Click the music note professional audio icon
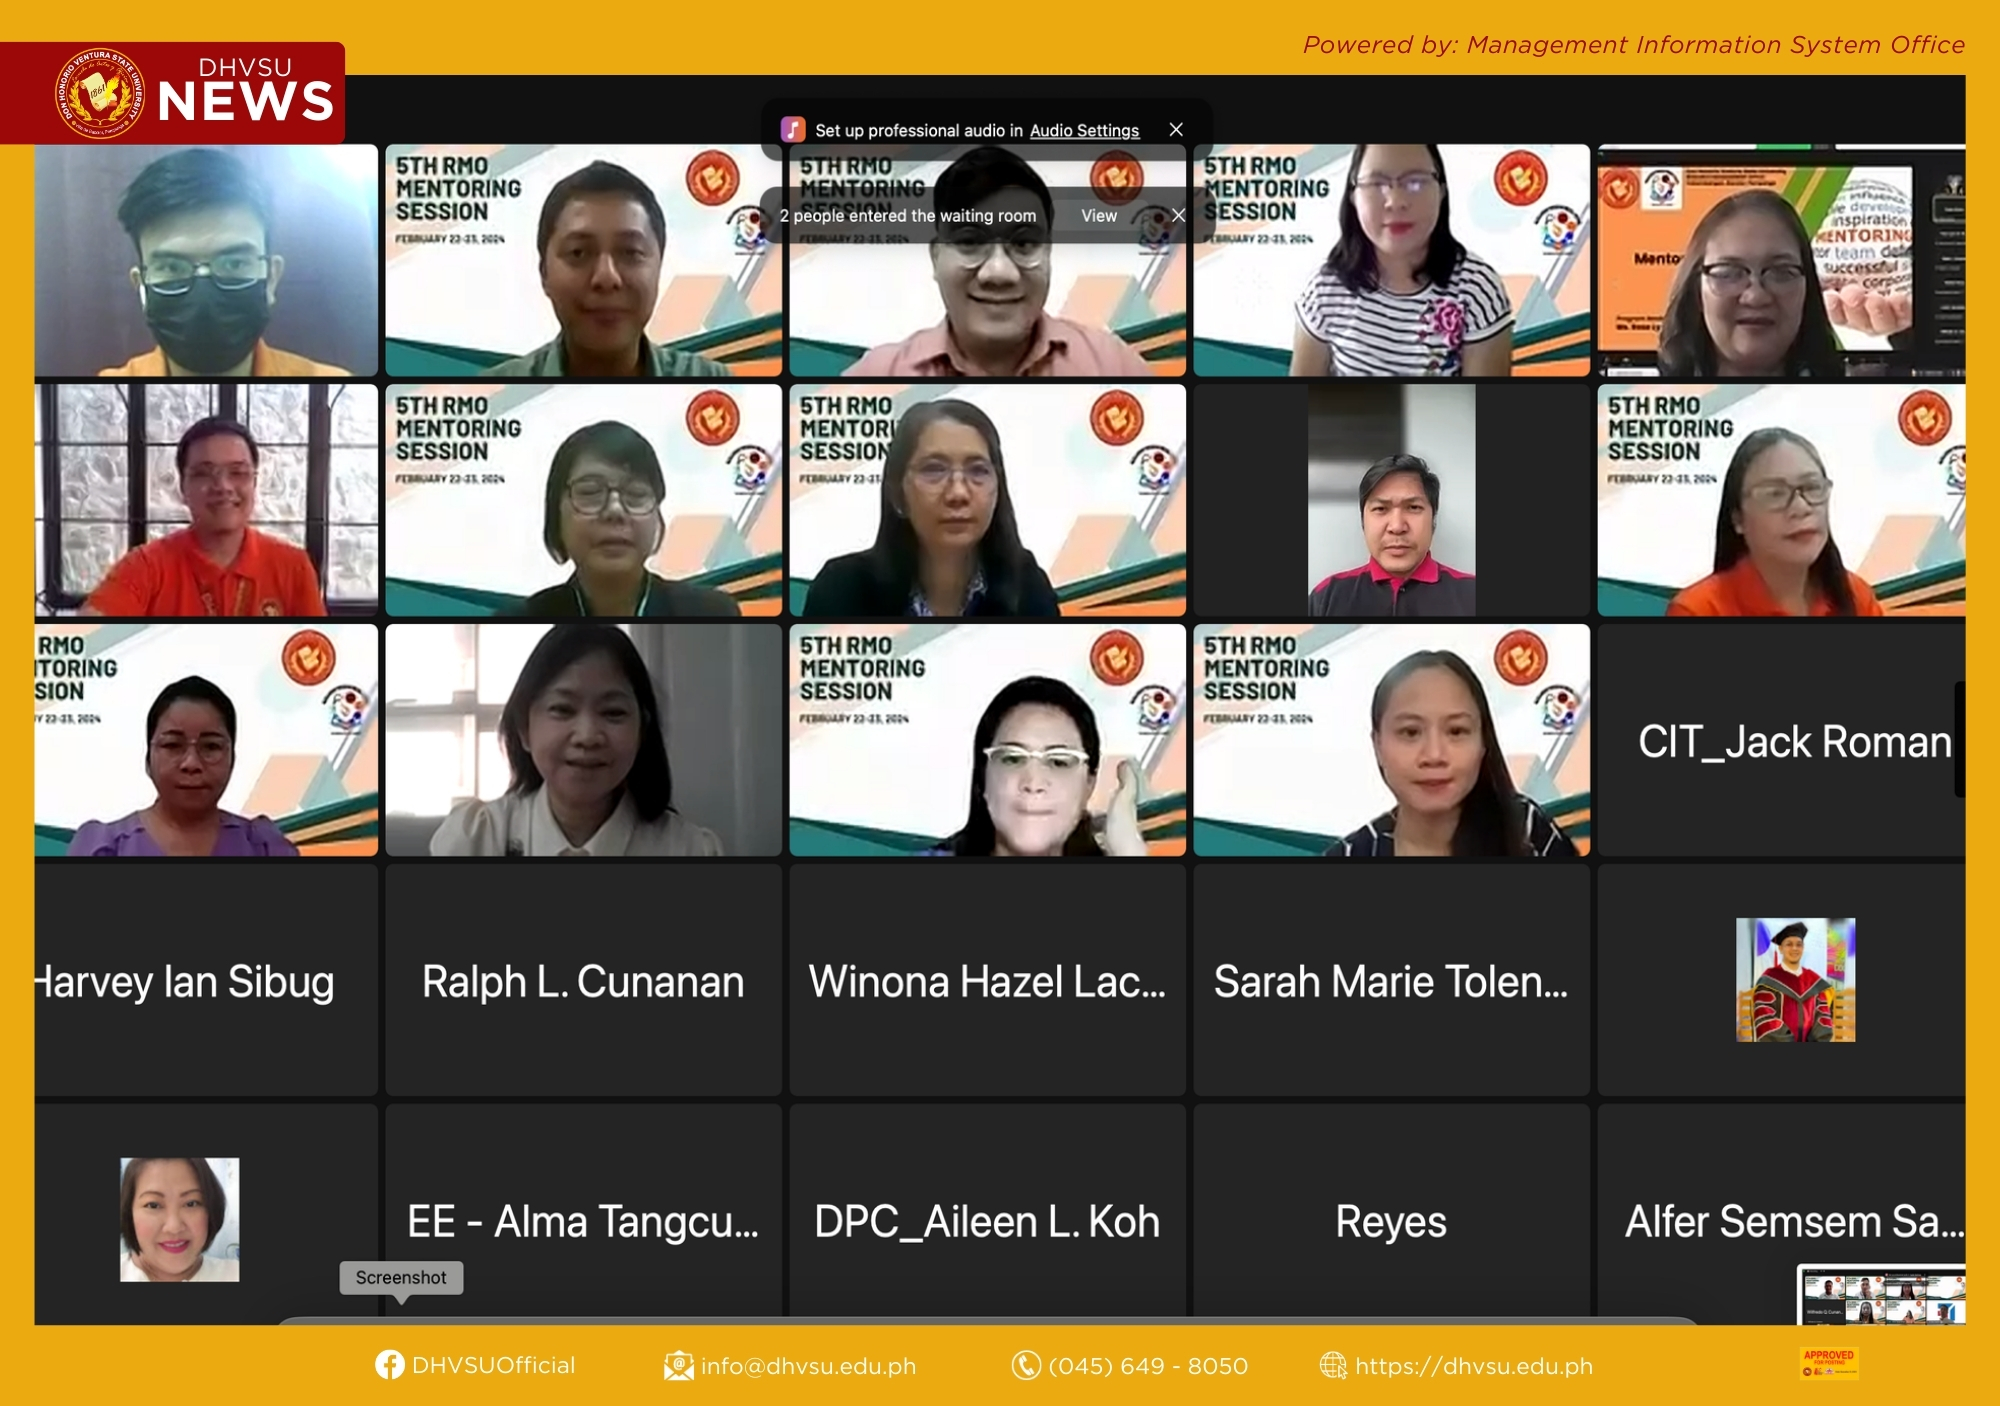 [x=793, y=130]
